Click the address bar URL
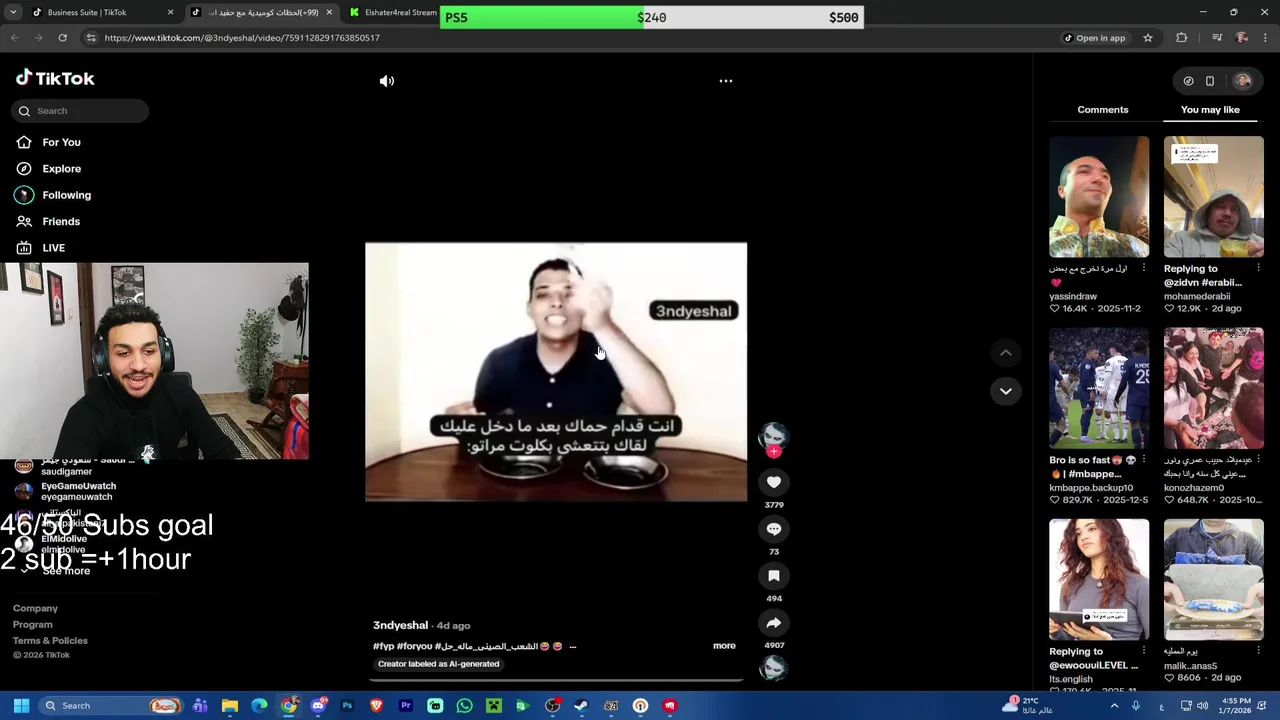The height and width of the screenshot is (720, 1280). 242,38
